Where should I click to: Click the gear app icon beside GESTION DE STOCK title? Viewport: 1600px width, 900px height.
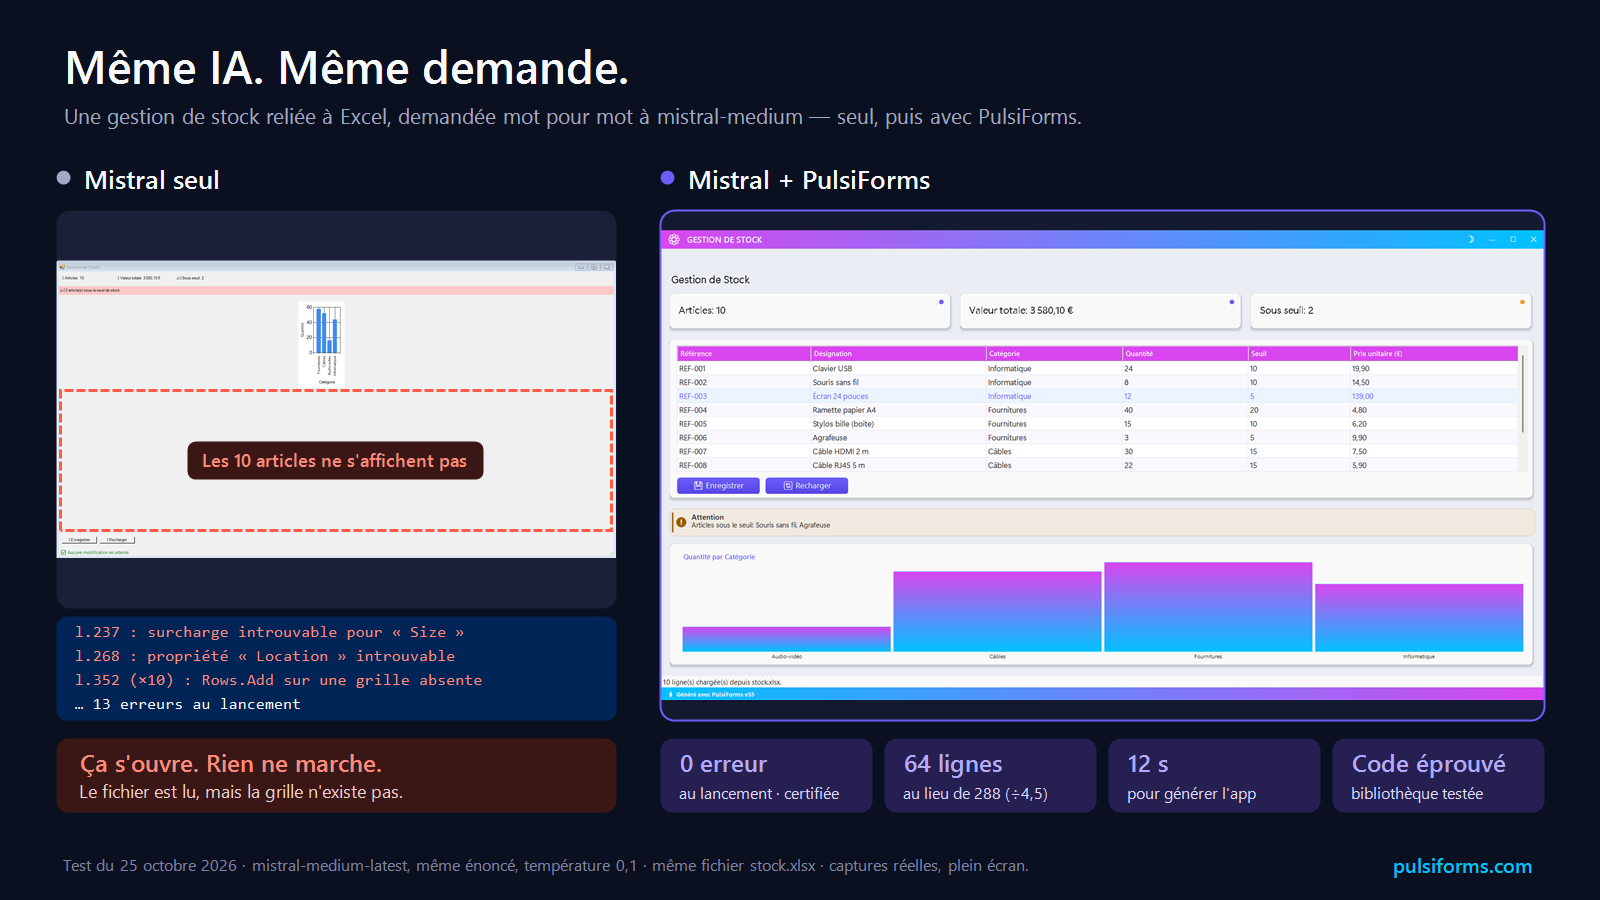[x=674, y=240]
